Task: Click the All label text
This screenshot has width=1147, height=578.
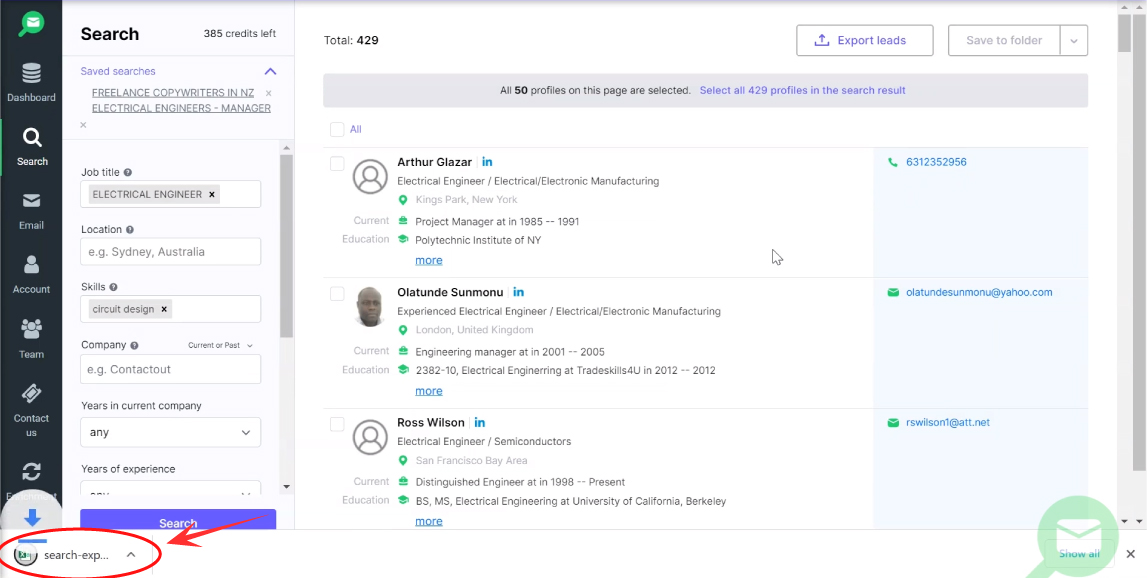Action: [356, 130]
